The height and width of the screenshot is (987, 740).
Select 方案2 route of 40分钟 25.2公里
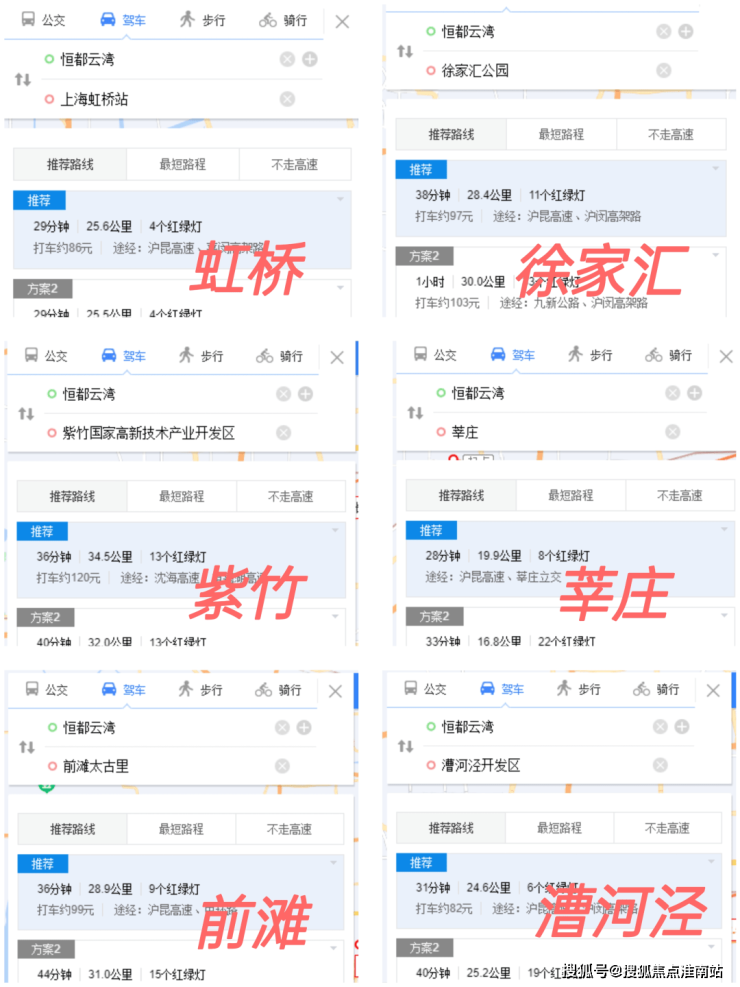(x=560, y=962)
